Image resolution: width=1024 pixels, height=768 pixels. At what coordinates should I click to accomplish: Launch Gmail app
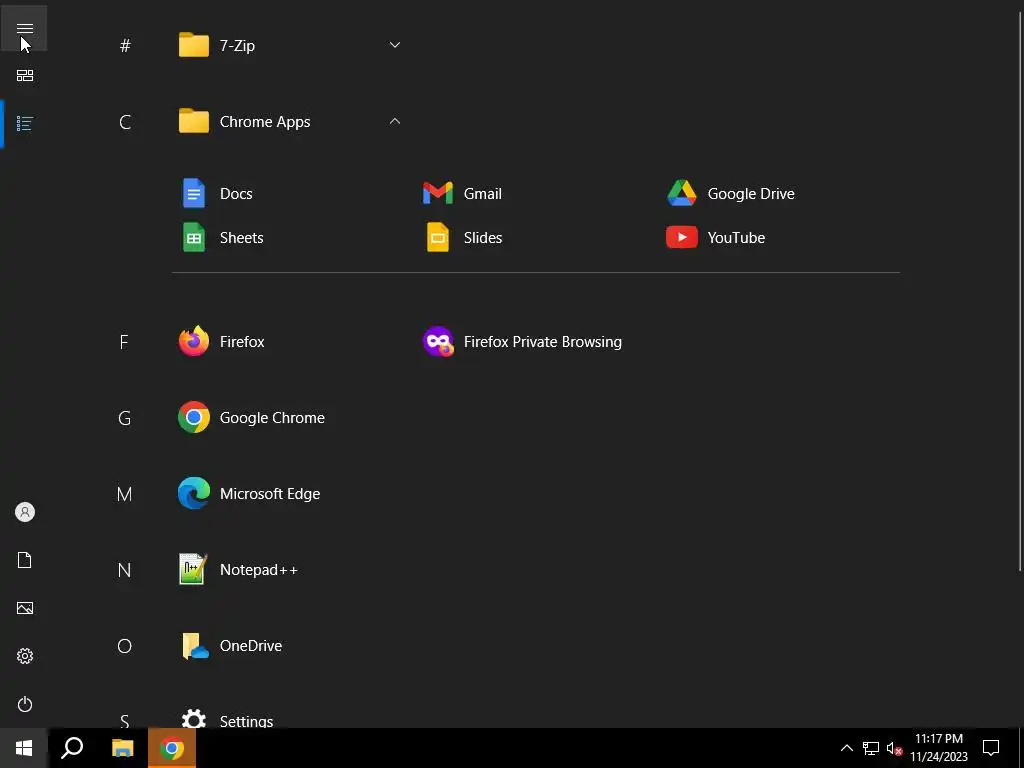463,194
